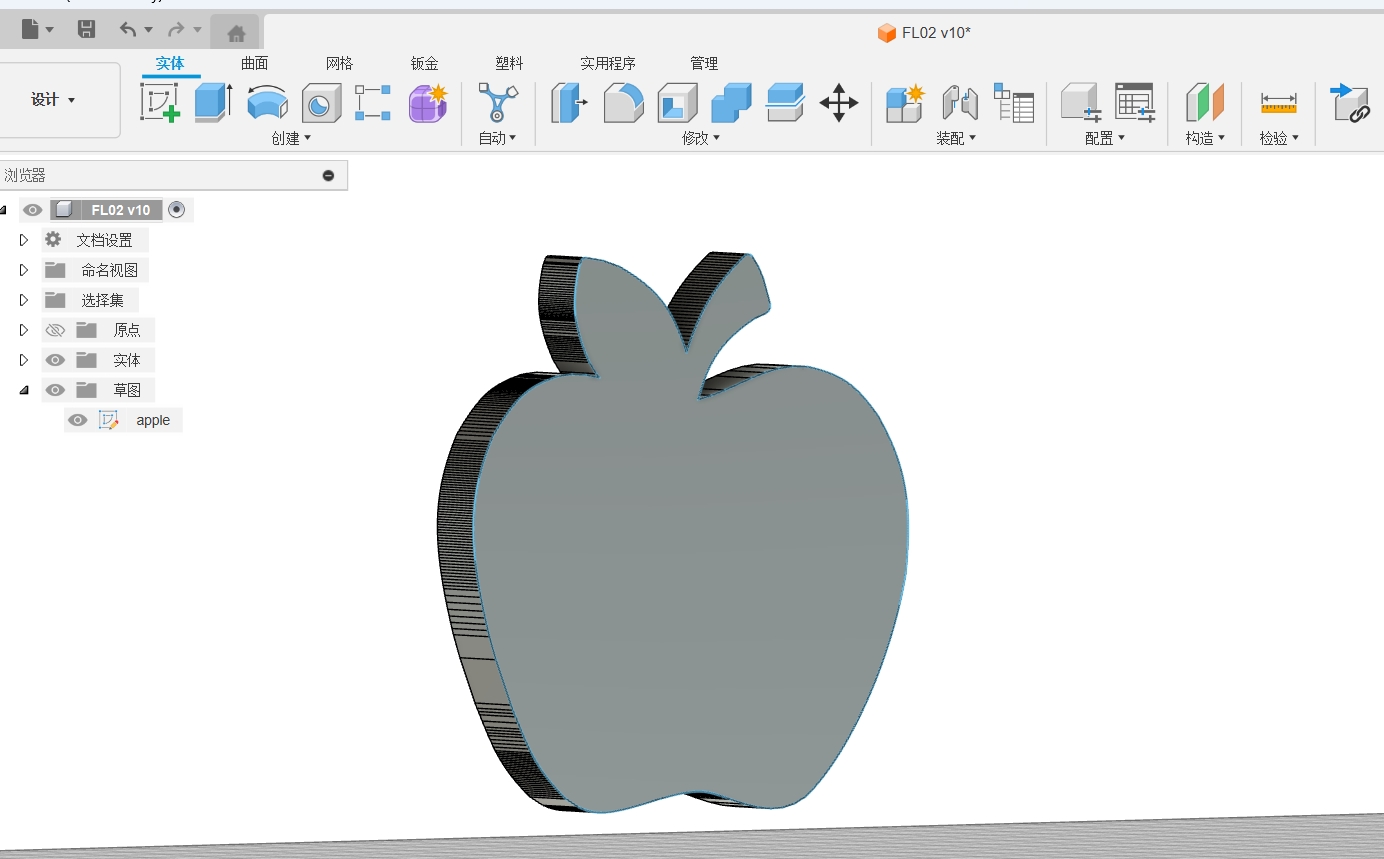Select the Hole tool
1384x859 pixels.
321,103
